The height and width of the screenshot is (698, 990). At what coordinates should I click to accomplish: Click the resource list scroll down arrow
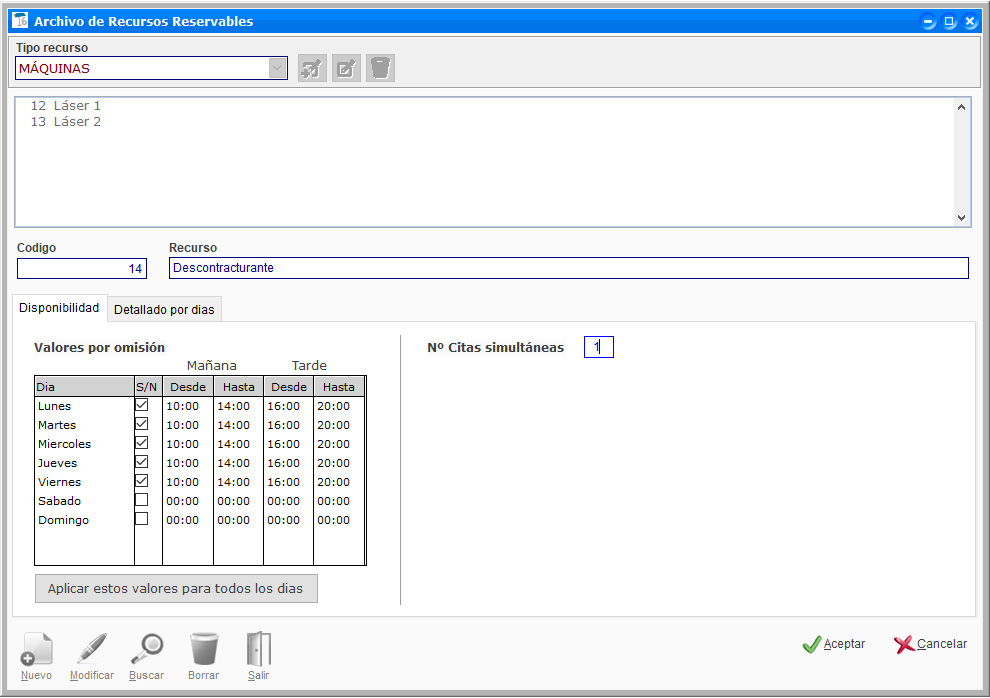(x=961, y=218)
